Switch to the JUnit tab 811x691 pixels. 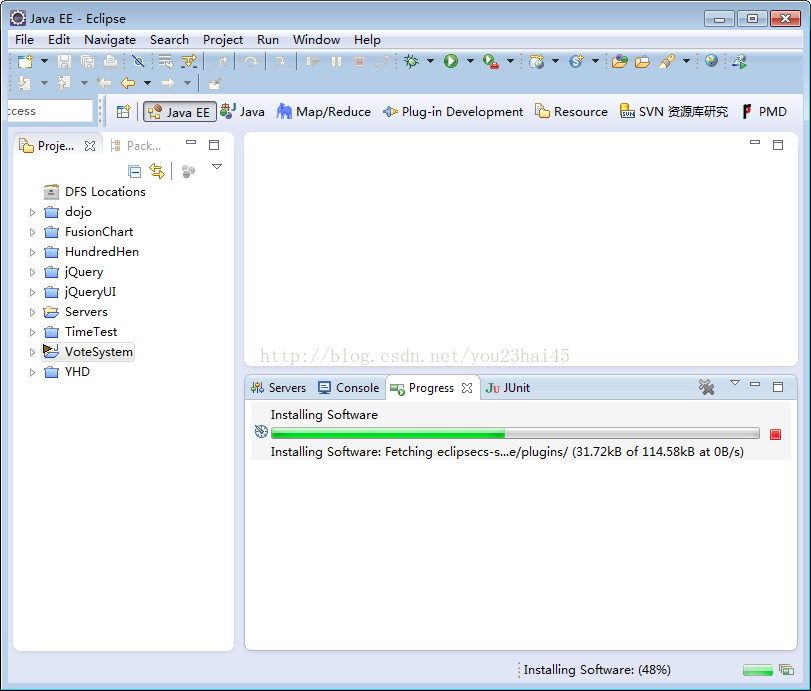(508, 388)
